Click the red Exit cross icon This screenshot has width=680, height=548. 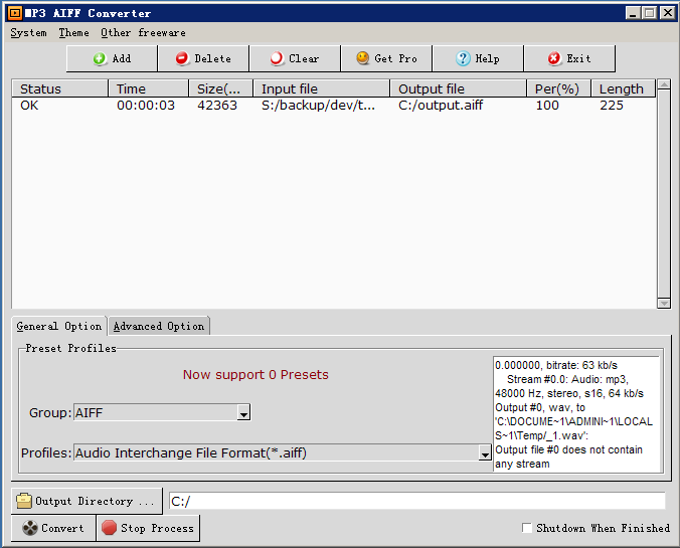click(554, 58)
